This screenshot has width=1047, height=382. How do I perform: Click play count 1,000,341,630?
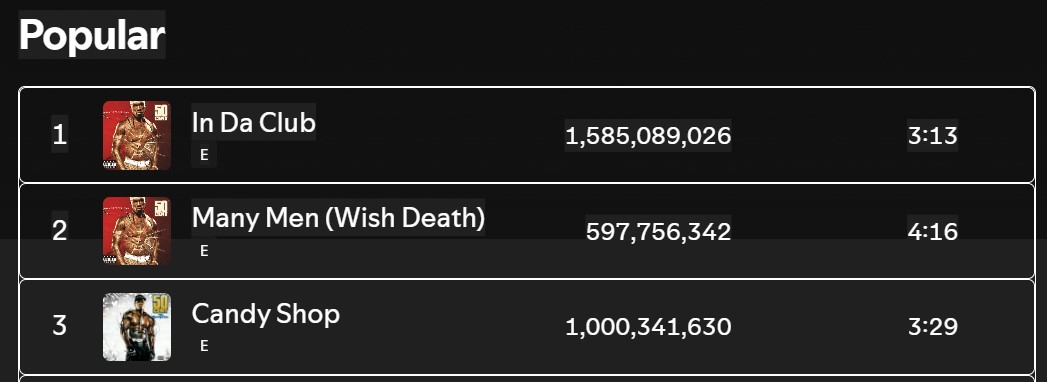648,327
